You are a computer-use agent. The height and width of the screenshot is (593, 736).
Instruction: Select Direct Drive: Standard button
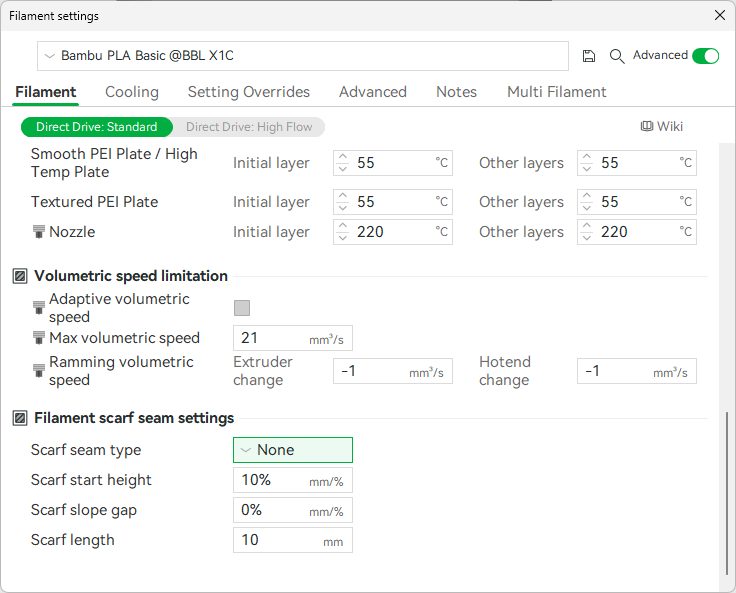tap(96, 127)
